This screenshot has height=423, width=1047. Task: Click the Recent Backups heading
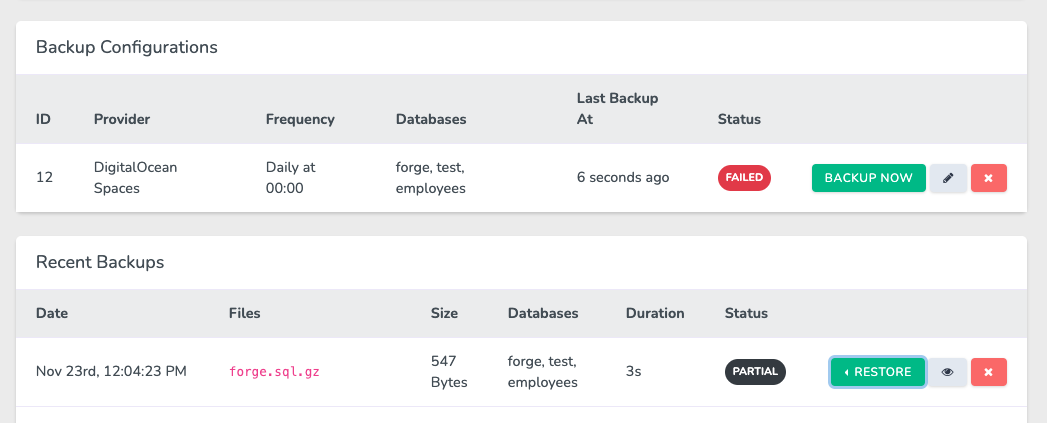(100, 262)
